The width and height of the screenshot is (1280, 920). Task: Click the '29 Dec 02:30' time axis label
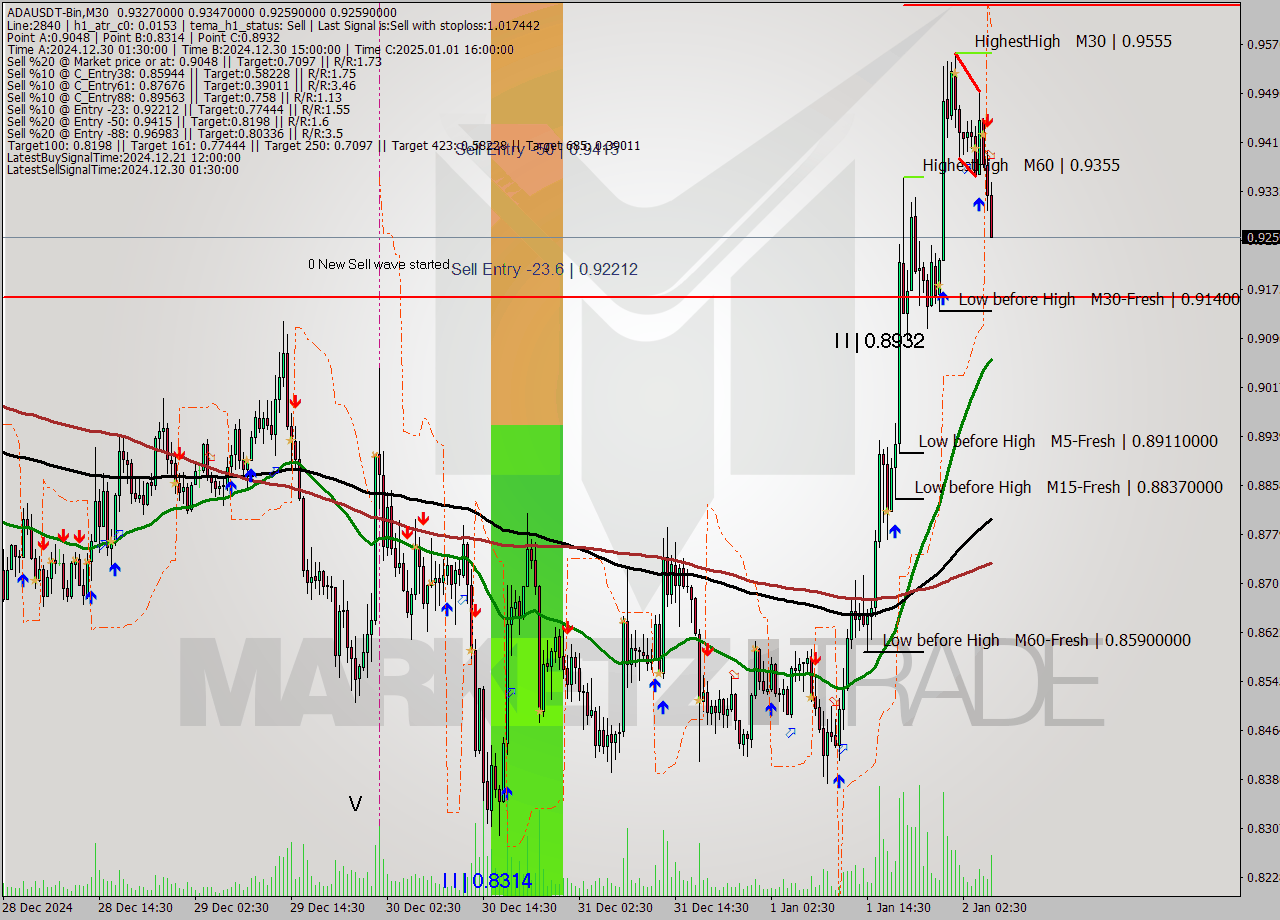tap(231, 908)
